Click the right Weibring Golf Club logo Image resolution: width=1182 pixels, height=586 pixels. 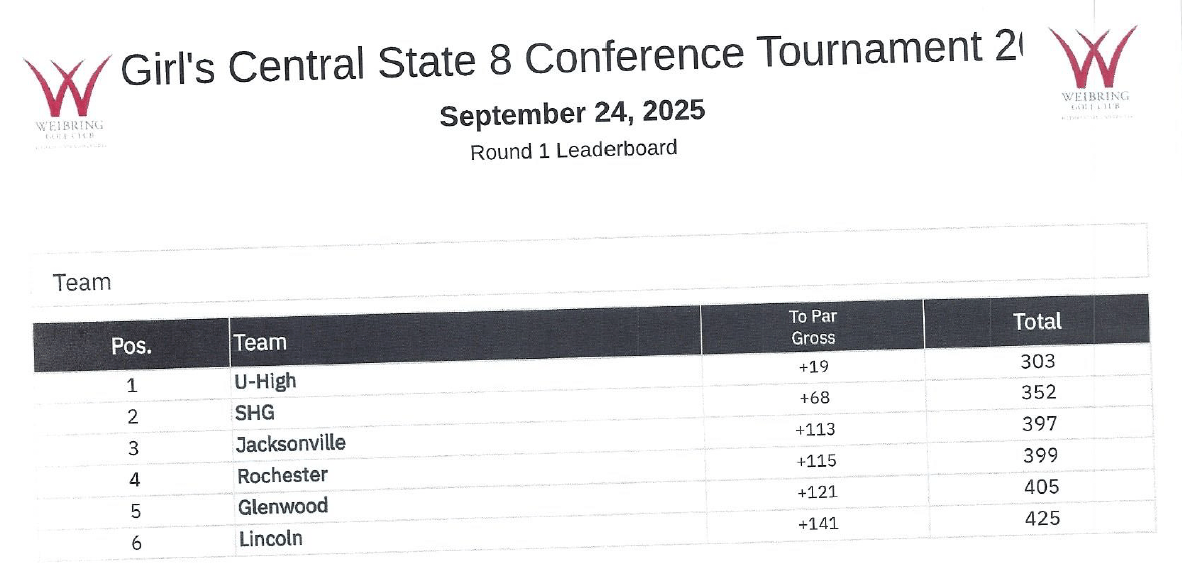[1093, 72]
